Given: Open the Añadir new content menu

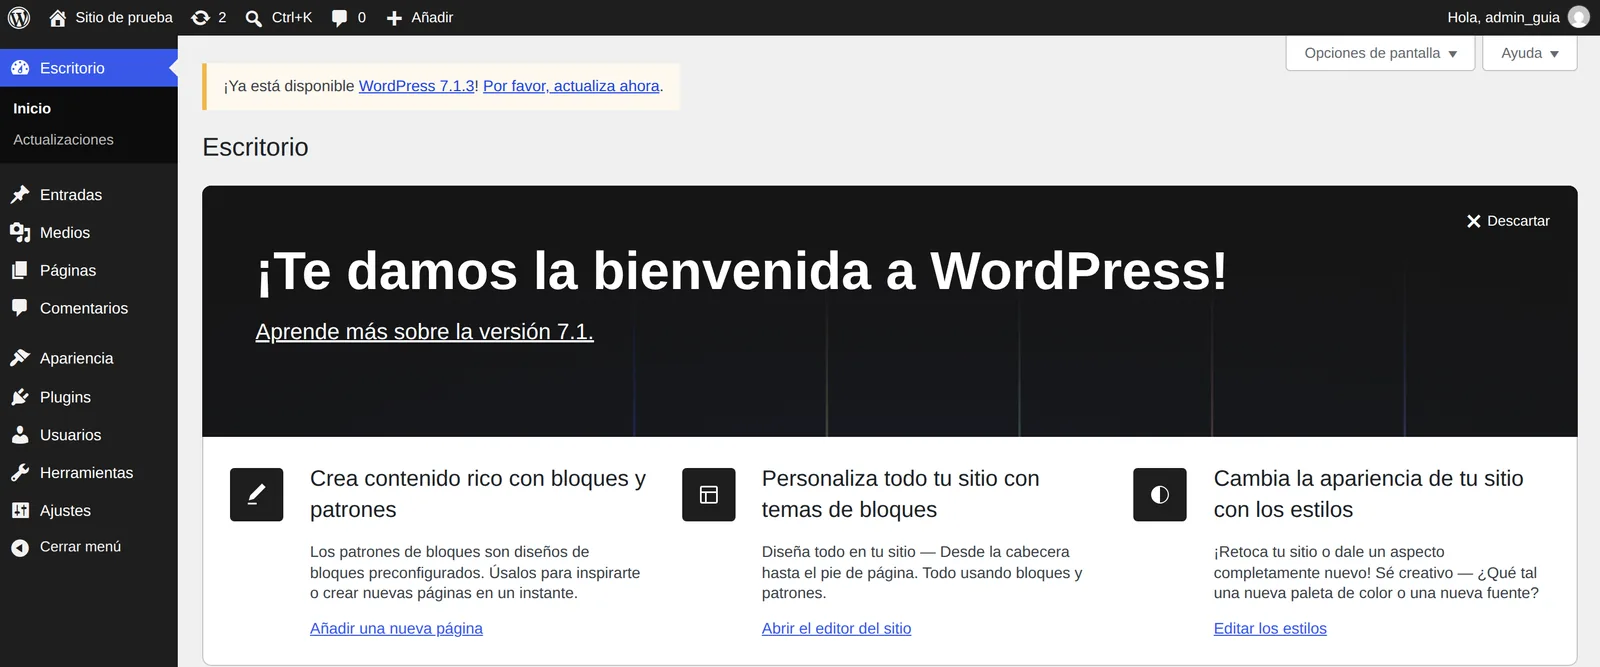Looking at the screenshot, I should click(x=420, y=17).
